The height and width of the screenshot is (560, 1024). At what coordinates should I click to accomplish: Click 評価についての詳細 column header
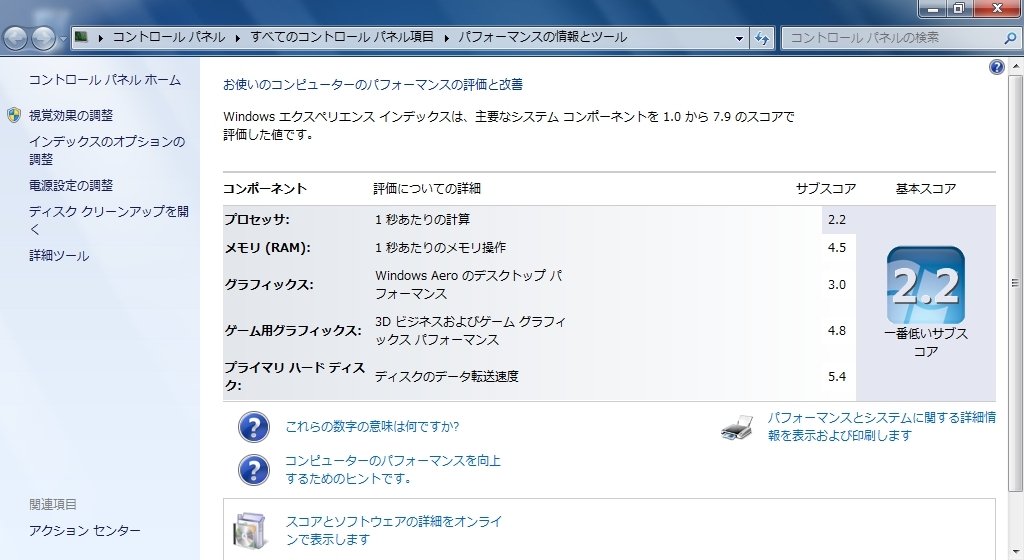click(427, 189)
